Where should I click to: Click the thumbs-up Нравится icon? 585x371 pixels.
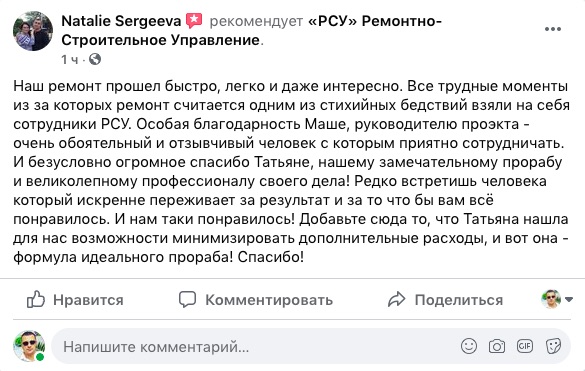[x=36, y=299]
